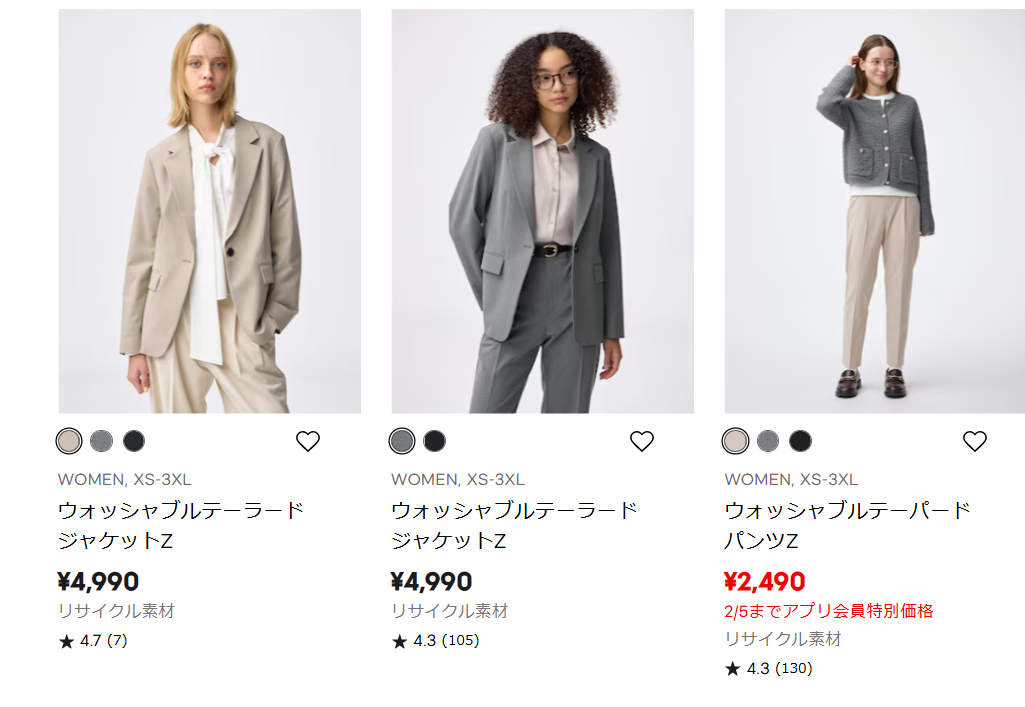Screen dimensions: 1025x707
Task: Select gray swatch on tapered pants
Action: pyautogui.click(x=767, y=441)
